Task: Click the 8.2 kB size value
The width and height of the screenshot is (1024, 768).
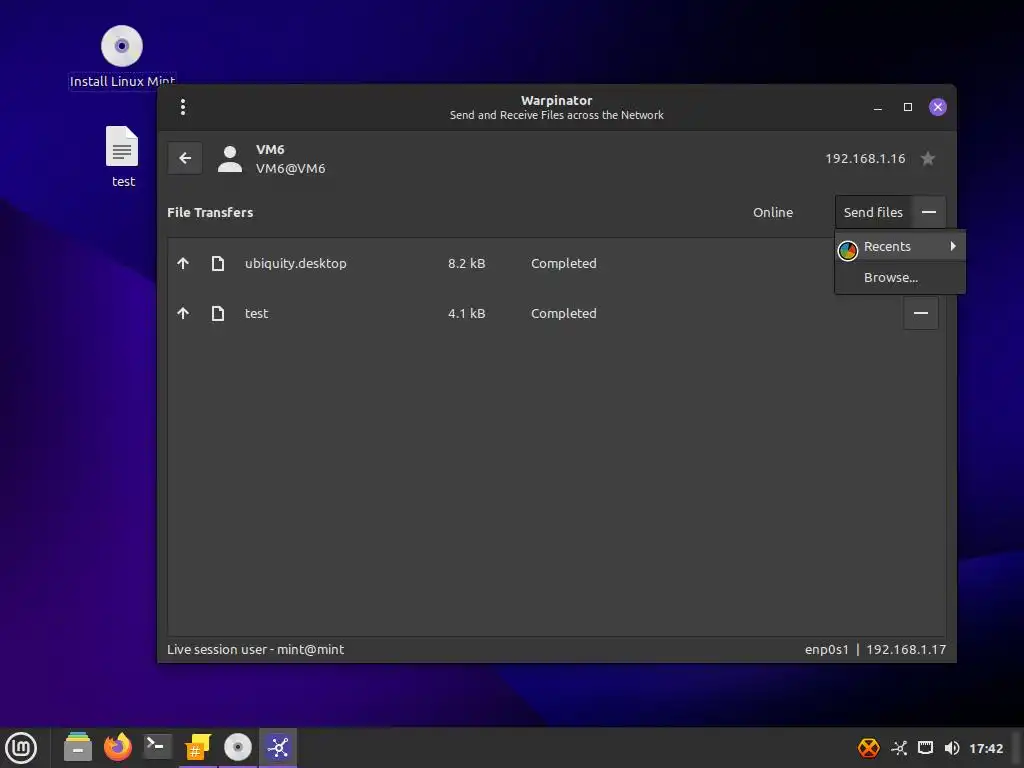Action: tap(466, 263)
